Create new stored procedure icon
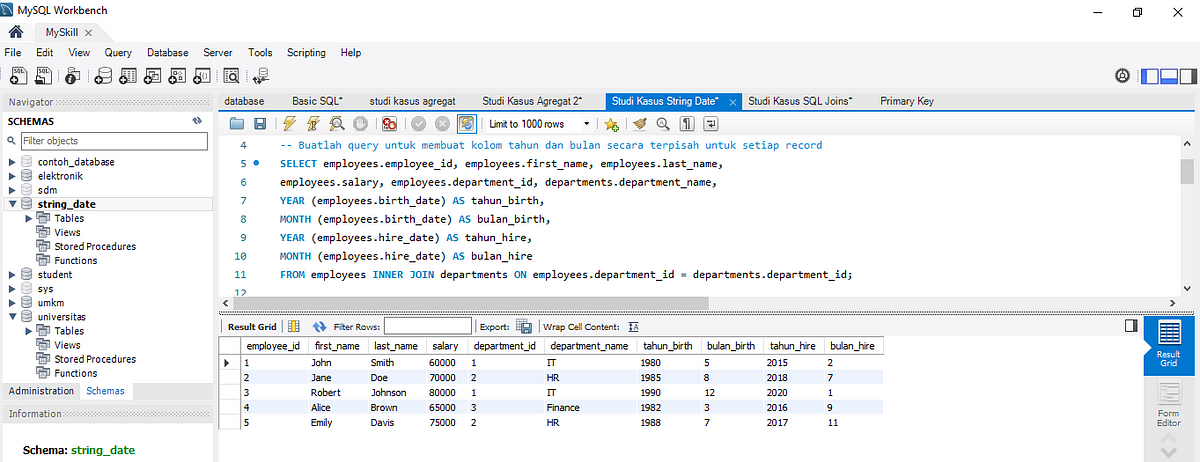1200x462 pixels. (x=178, y=75)
